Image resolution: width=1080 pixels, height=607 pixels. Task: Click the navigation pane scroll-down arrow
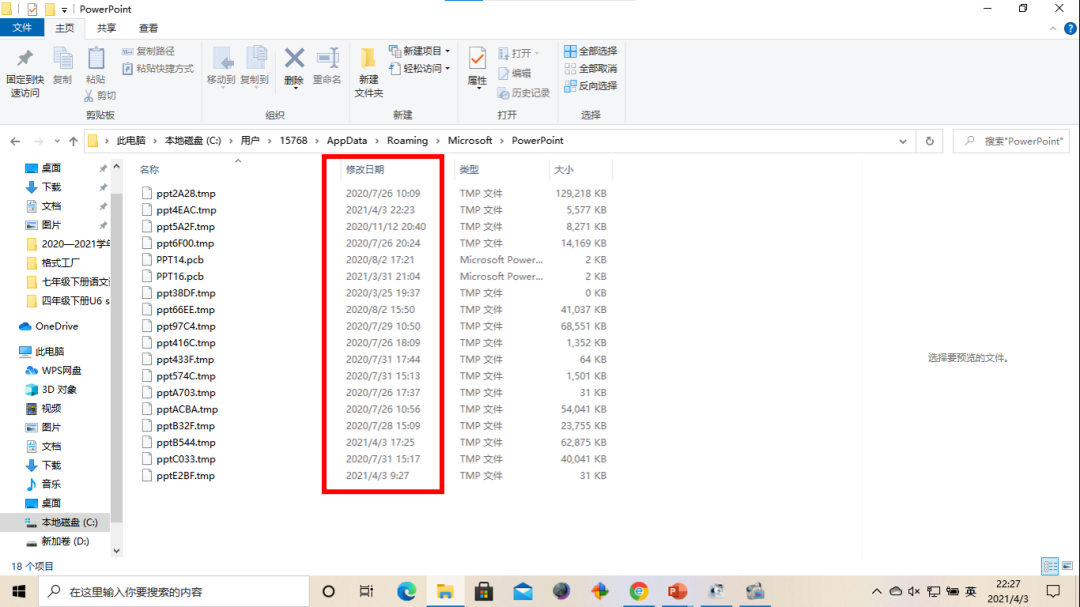116,550
